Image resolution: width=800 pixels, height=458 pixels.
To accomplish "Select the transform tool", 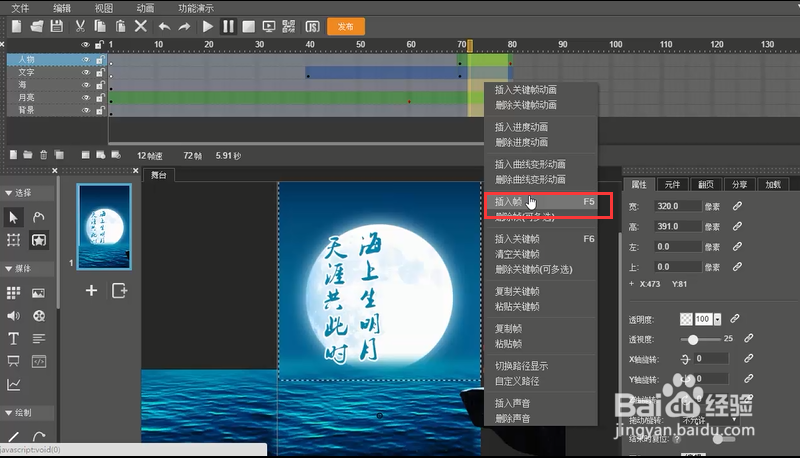I will point(13,240).
